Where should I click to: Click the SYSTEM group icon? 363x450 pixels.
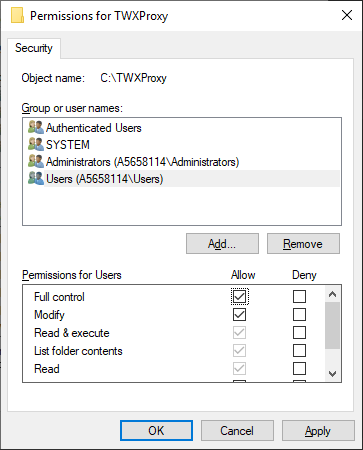(36, 145)
